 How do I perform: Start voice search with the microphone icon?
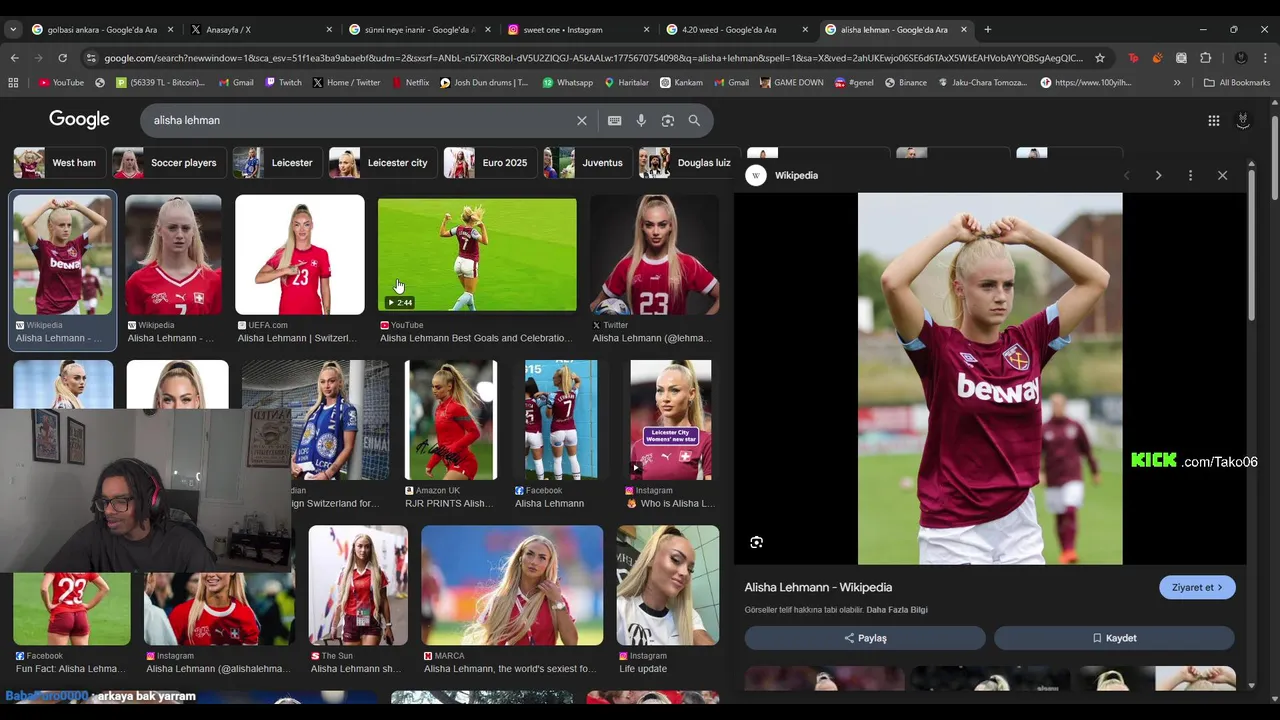(641, 120)
